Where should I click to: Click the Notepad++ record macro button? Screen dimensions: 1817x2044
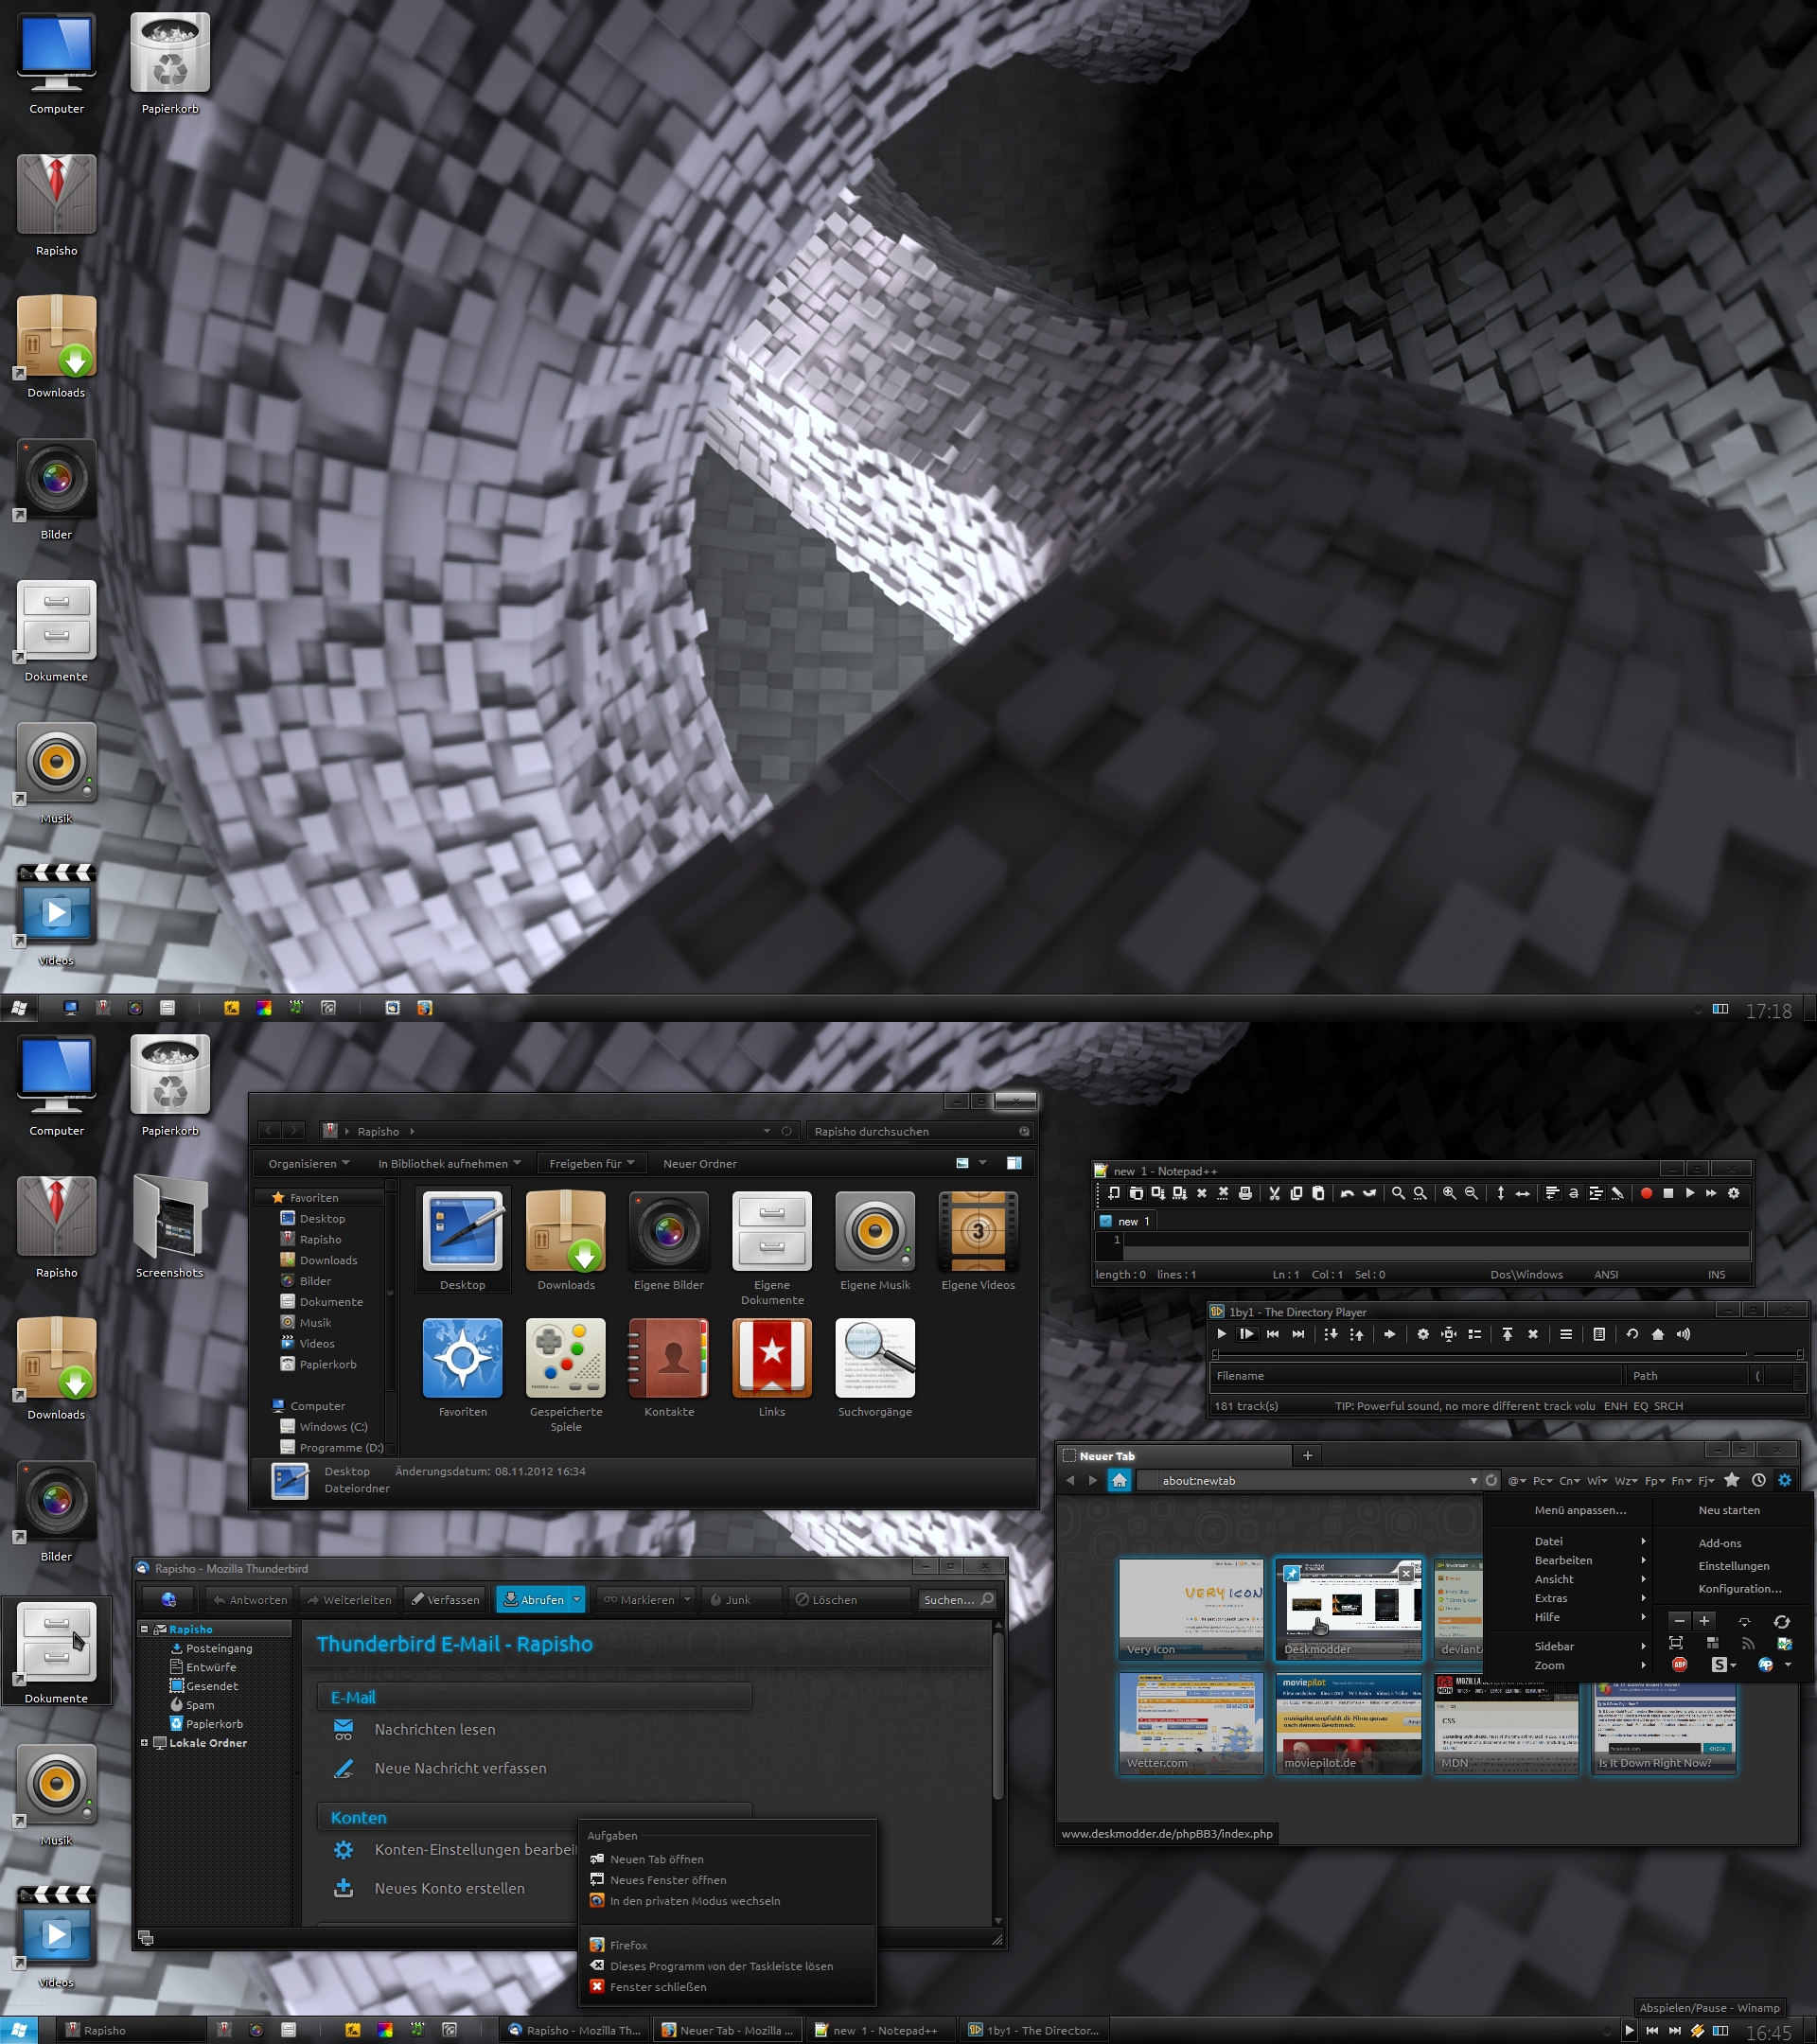coord(1646,1193)
